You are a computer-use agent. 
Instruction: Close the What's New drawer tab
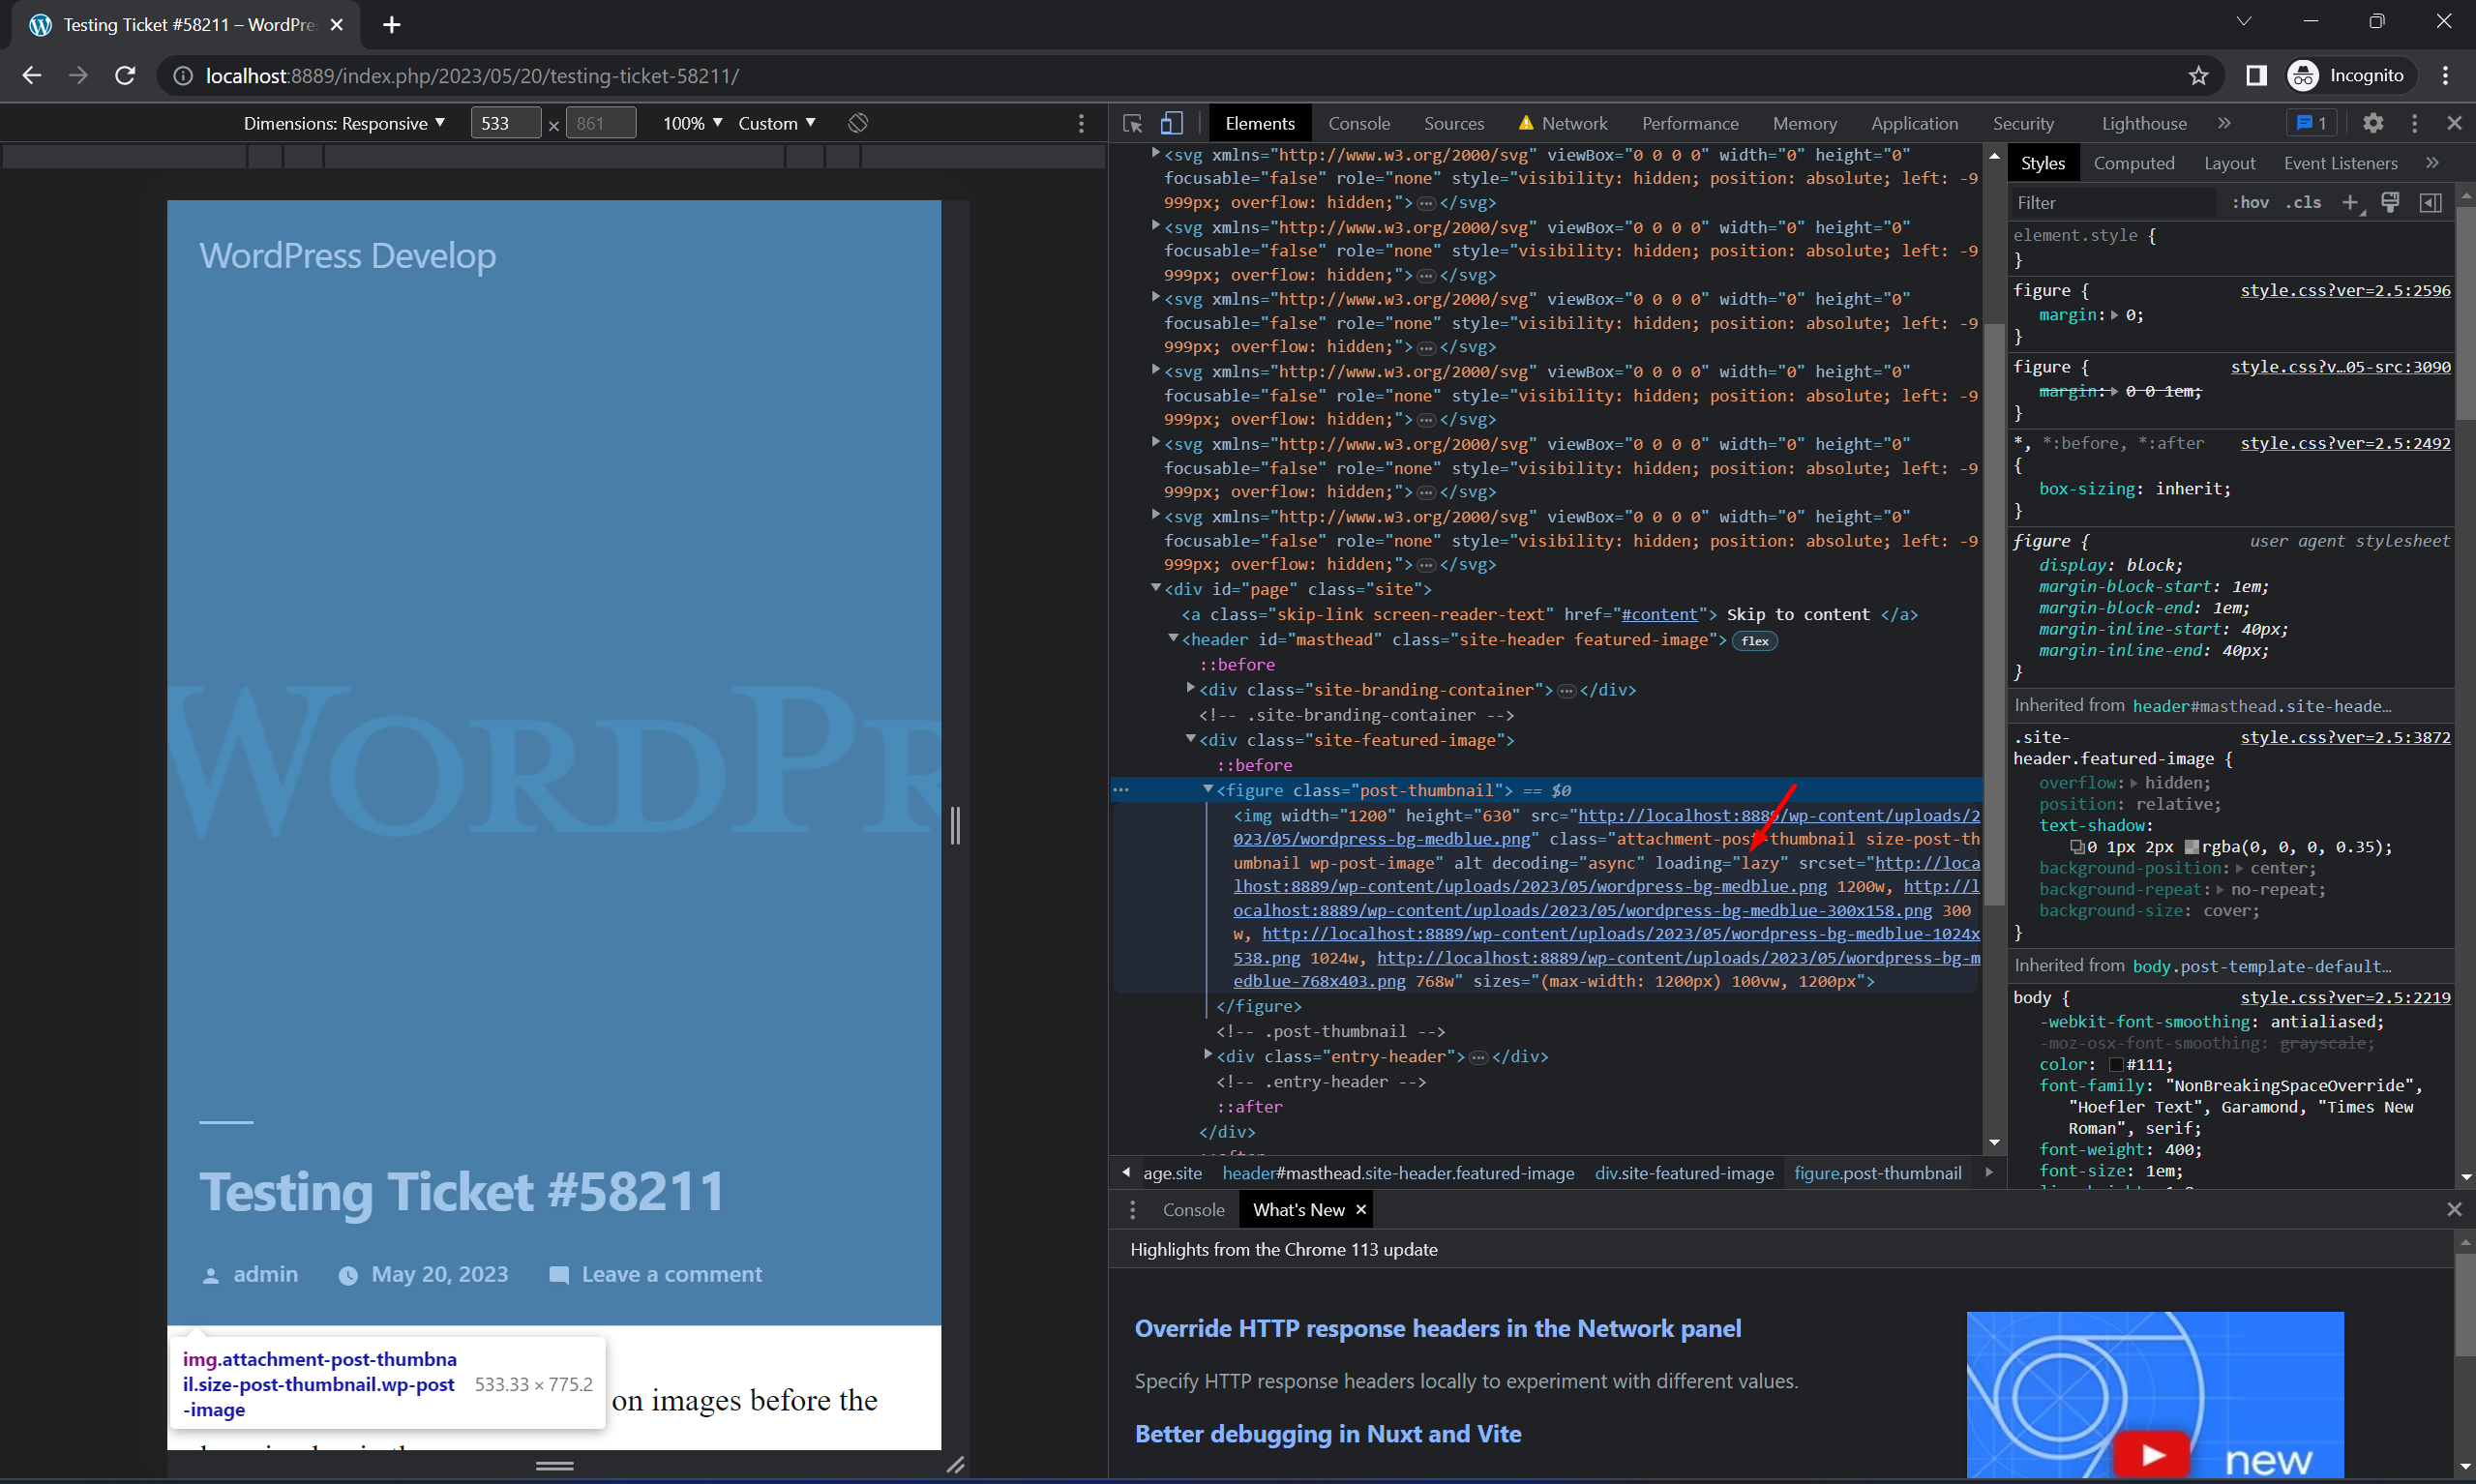(x=1360, y=1210)
